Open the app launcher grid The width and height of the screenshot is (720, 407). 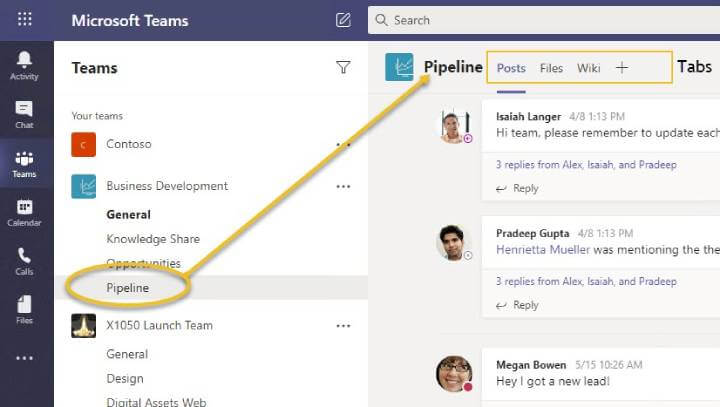(25, 19)
